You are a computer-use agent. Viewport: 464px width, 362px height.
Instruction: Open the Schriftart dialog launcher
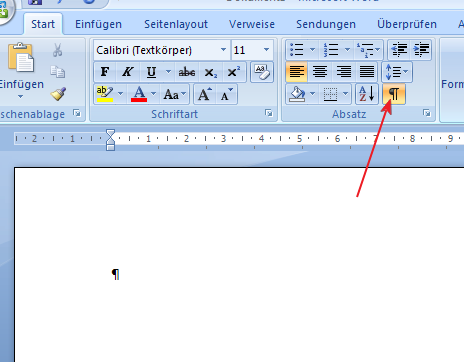(269, 113)
